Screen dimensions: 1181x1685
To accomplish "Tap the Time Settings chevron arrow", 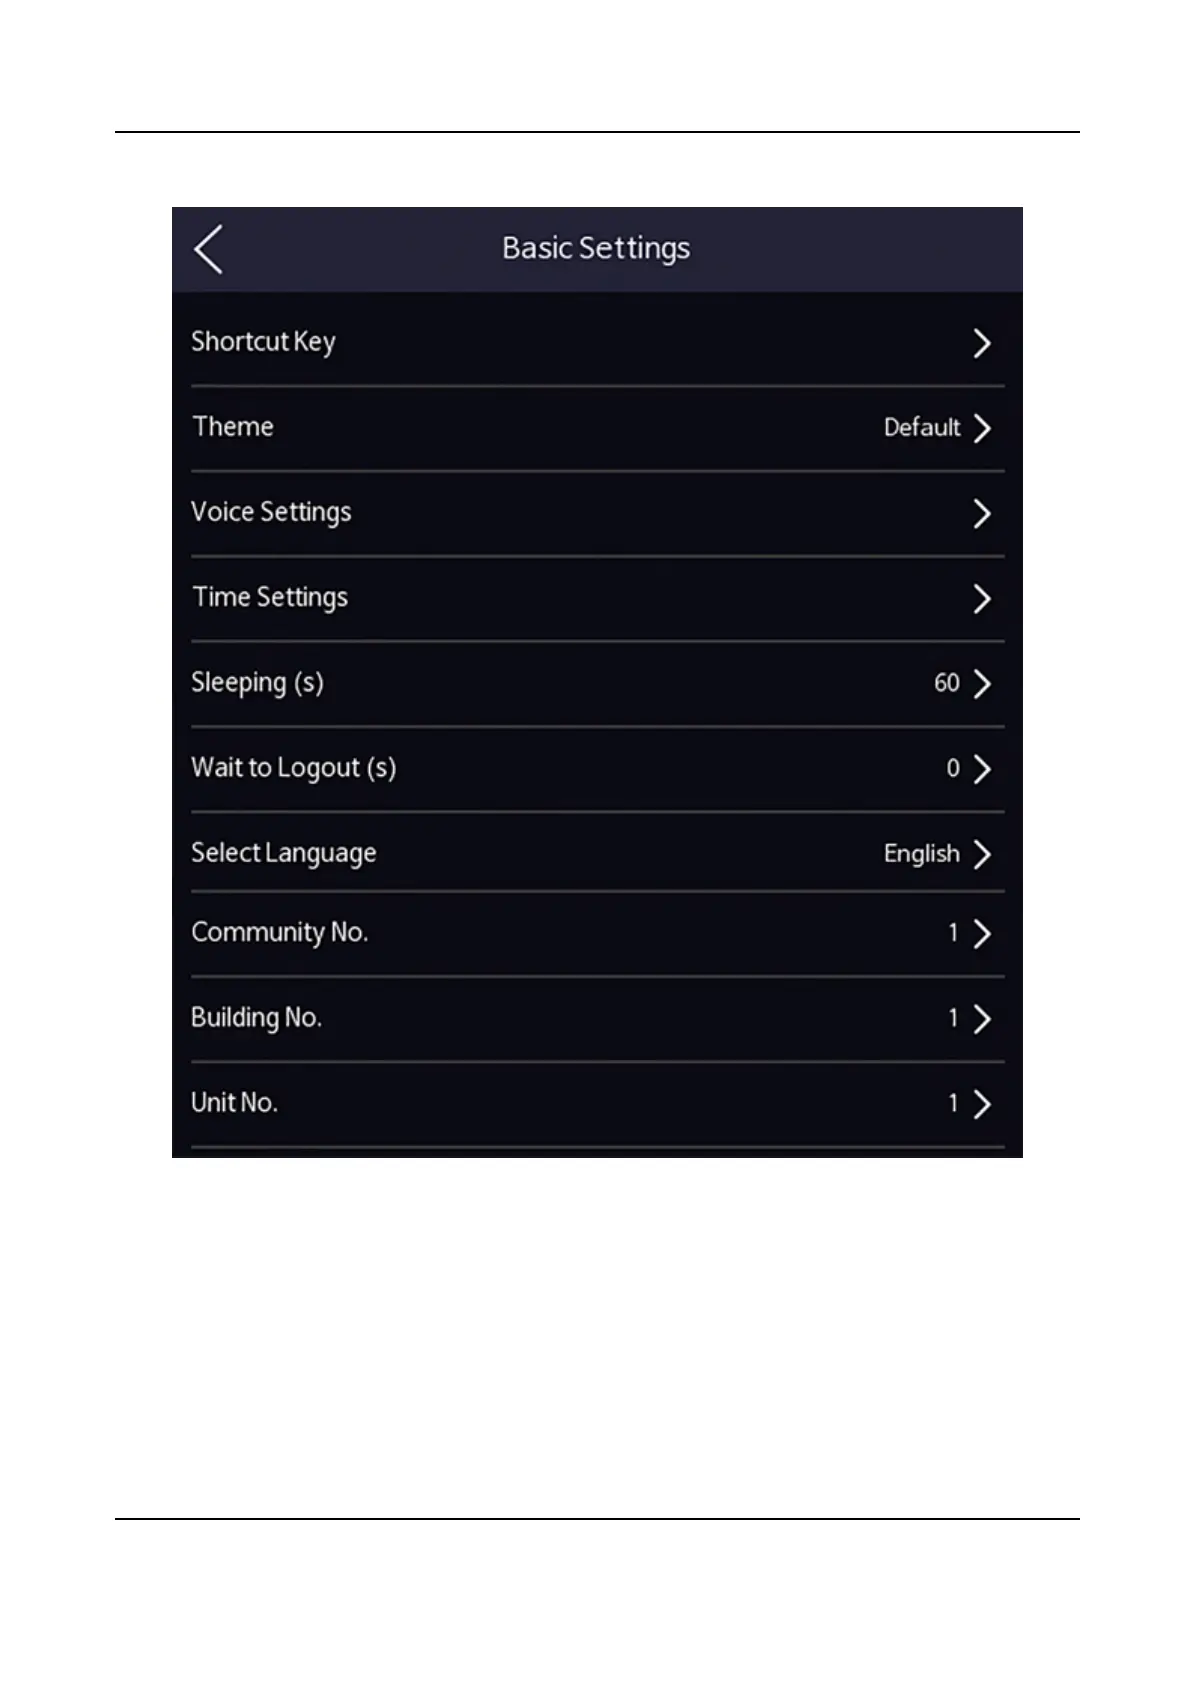I will point(982,598).
